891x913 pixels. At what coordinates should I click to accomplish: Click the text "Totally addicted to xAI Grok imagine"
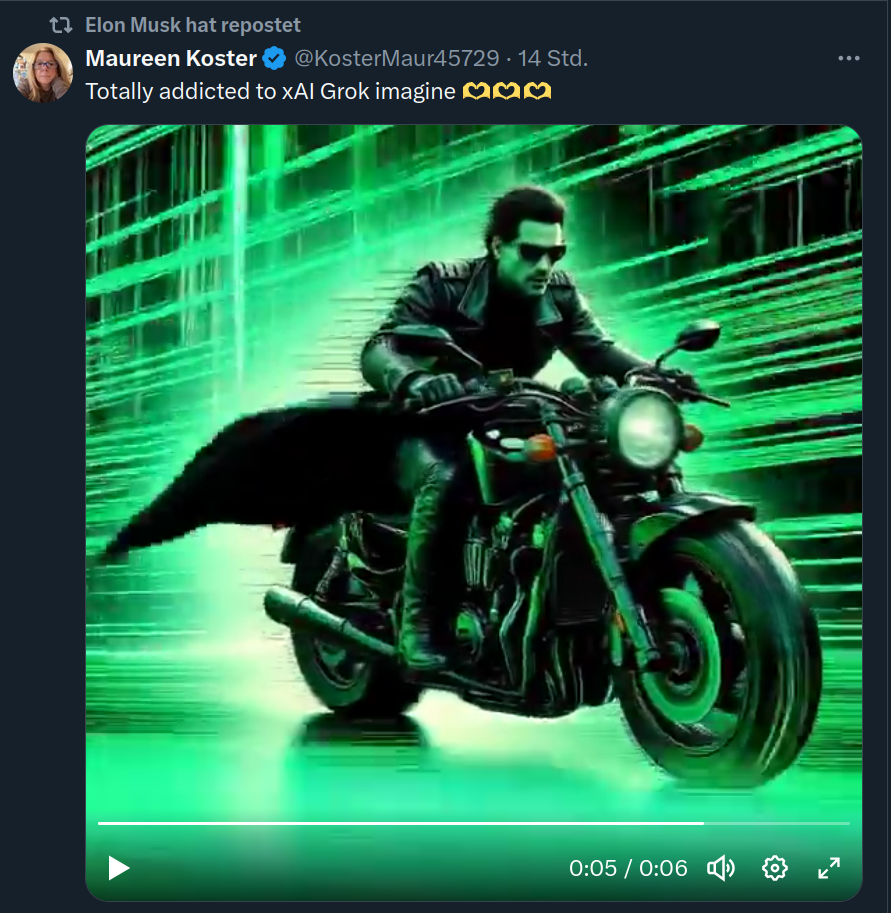271,91
